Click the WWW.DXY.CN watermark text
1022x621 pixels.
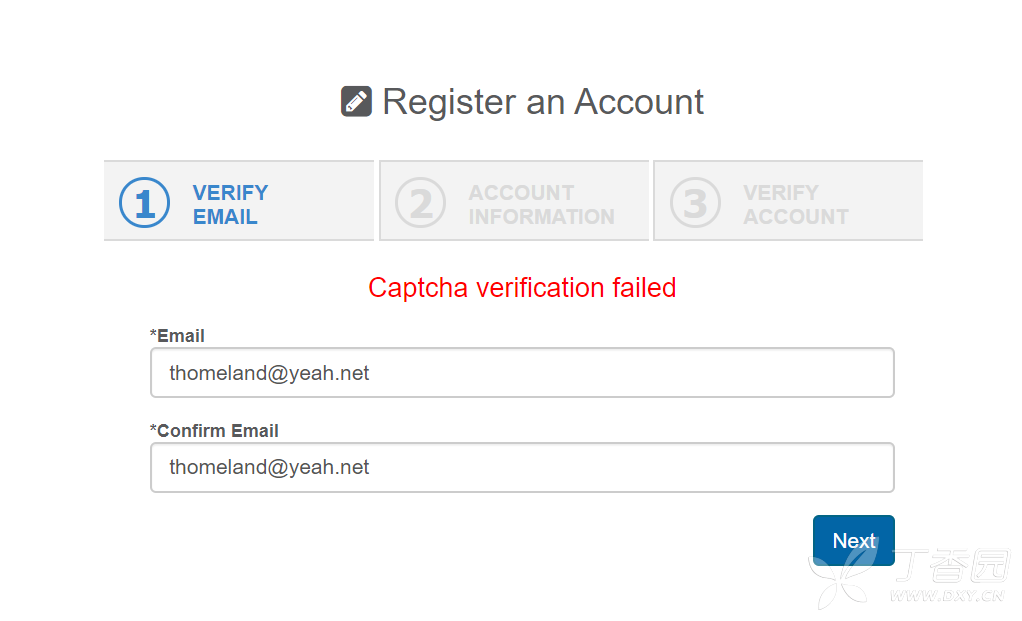pyautogui.click(x=947, y=595)
